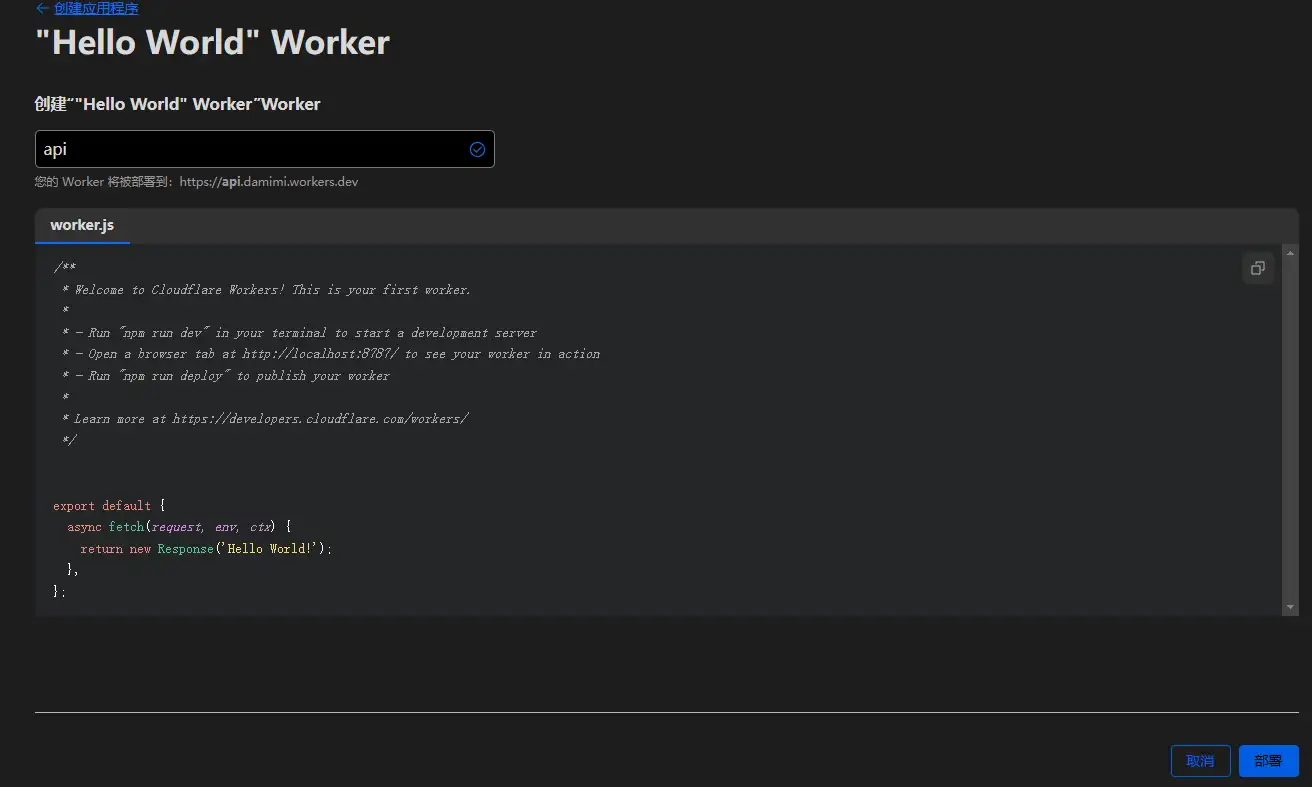Click the 'npm run dev' comment line
Image resolution: width=1312 pixels, height=787 pixels.
coord(299,333)
